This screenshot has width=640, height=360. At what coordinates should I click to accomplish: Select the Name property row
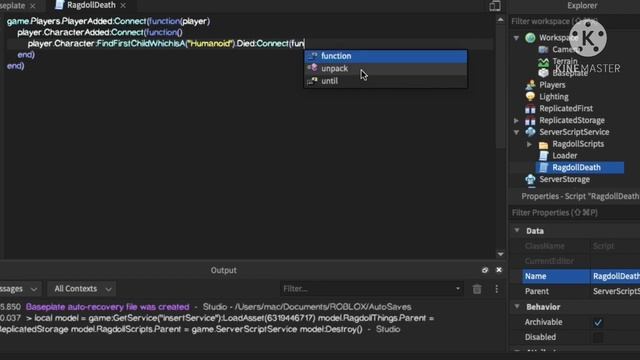(581, 276)
